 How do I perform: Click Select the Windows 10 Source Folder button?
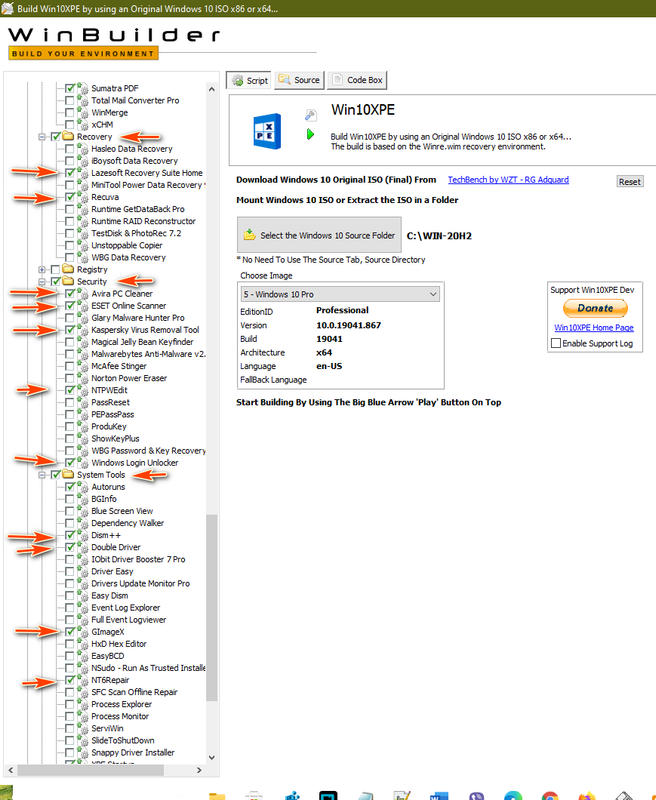point(319,235)
